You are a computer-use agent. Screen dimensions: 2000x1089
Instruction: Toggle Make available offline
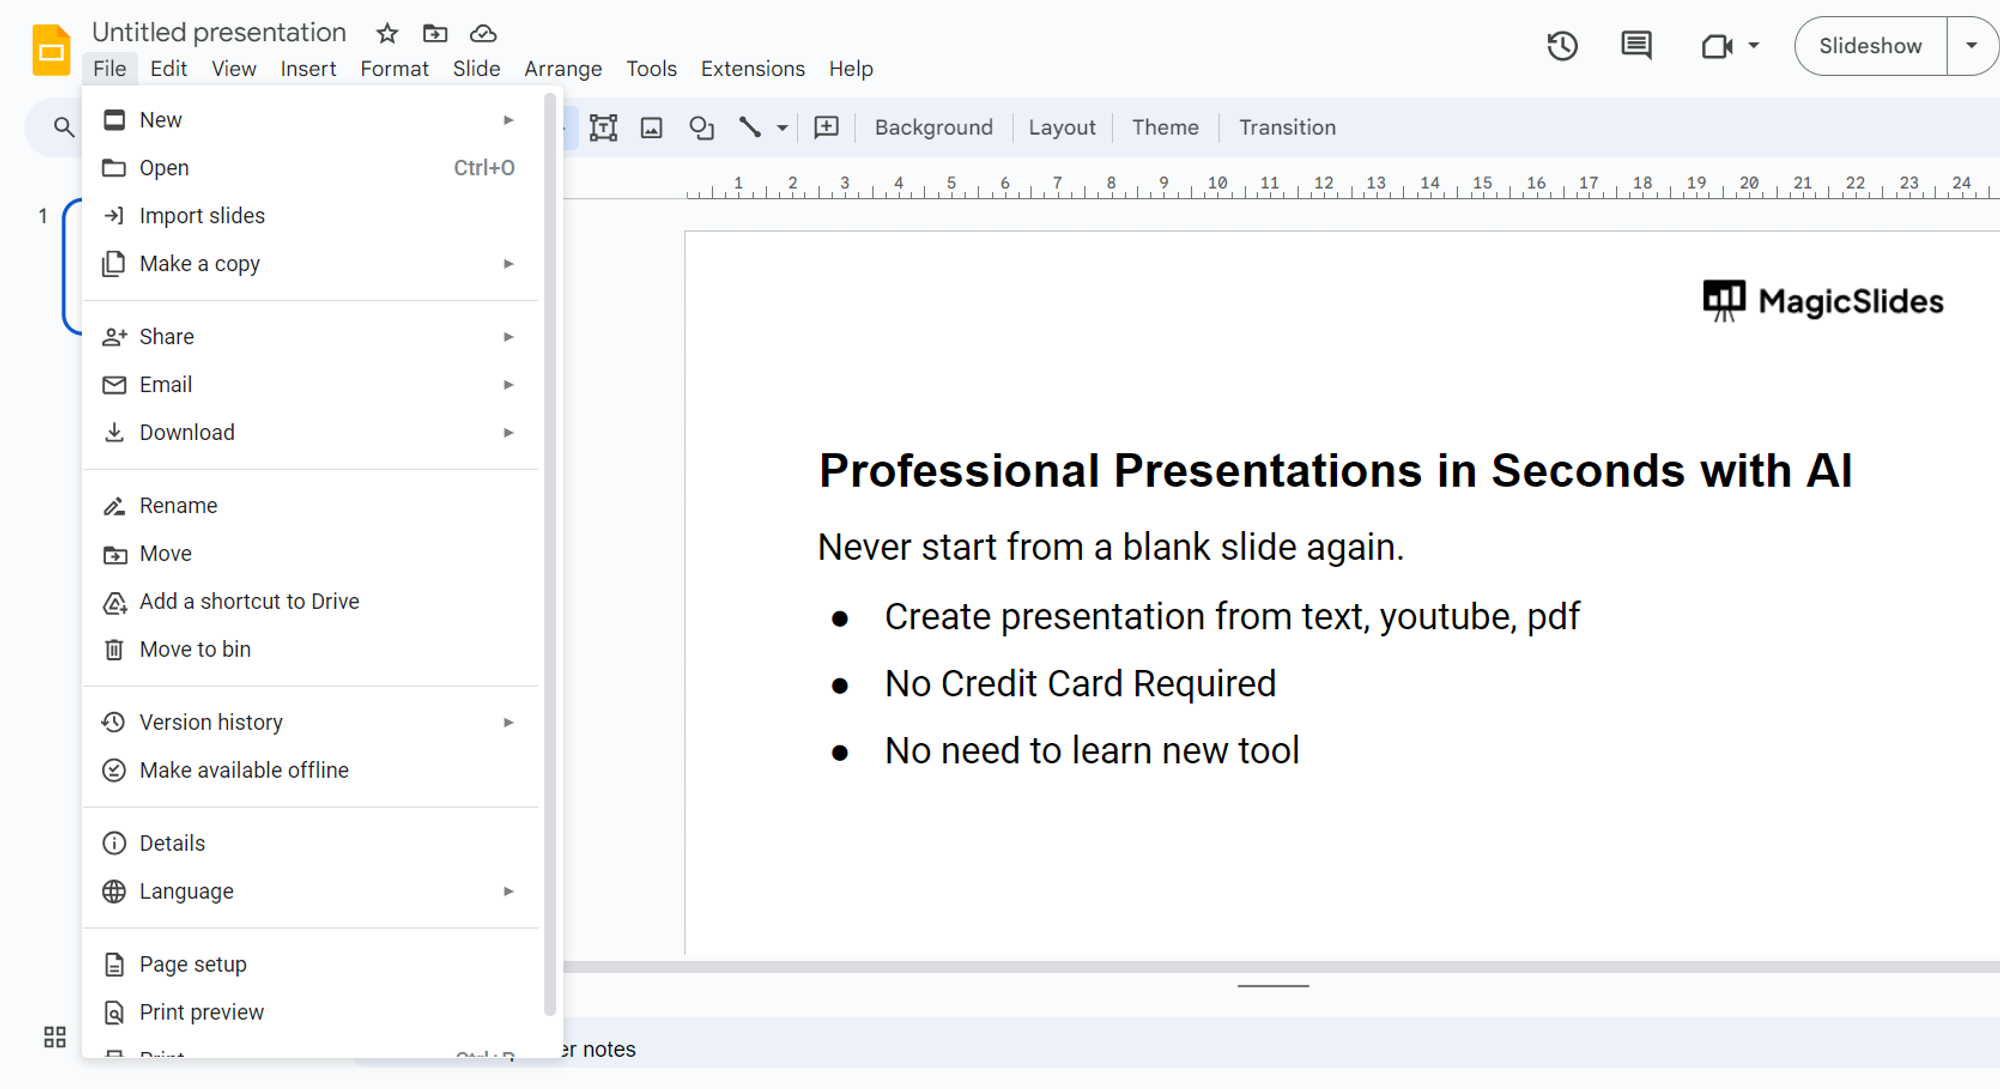tap(310, 770)
